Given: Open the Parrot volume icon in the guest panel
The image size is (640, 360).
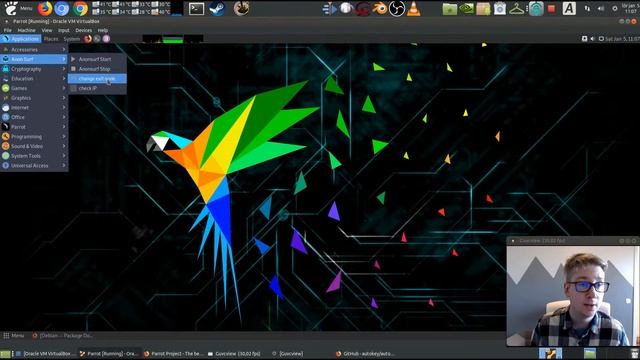Looking at the screenshot, I should click(592, 39).
